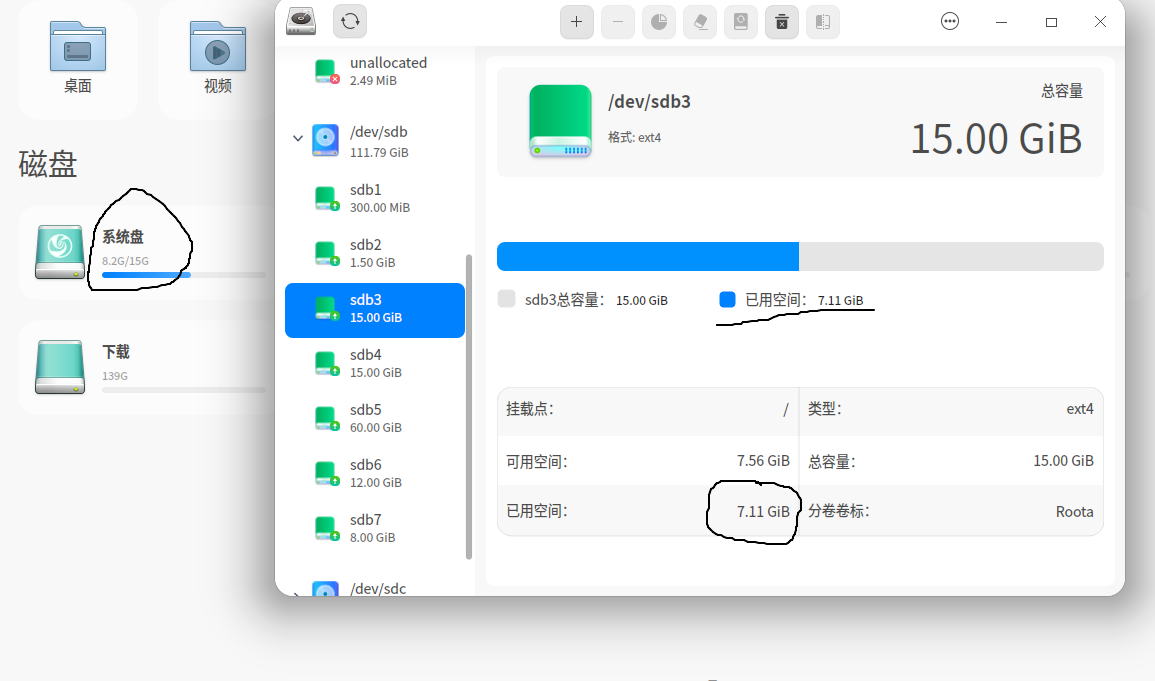Viewport: 1155px width, 681px height.
Task: Select the /dev/sdb 111.79 GiB disk
Action: [375, 141]
